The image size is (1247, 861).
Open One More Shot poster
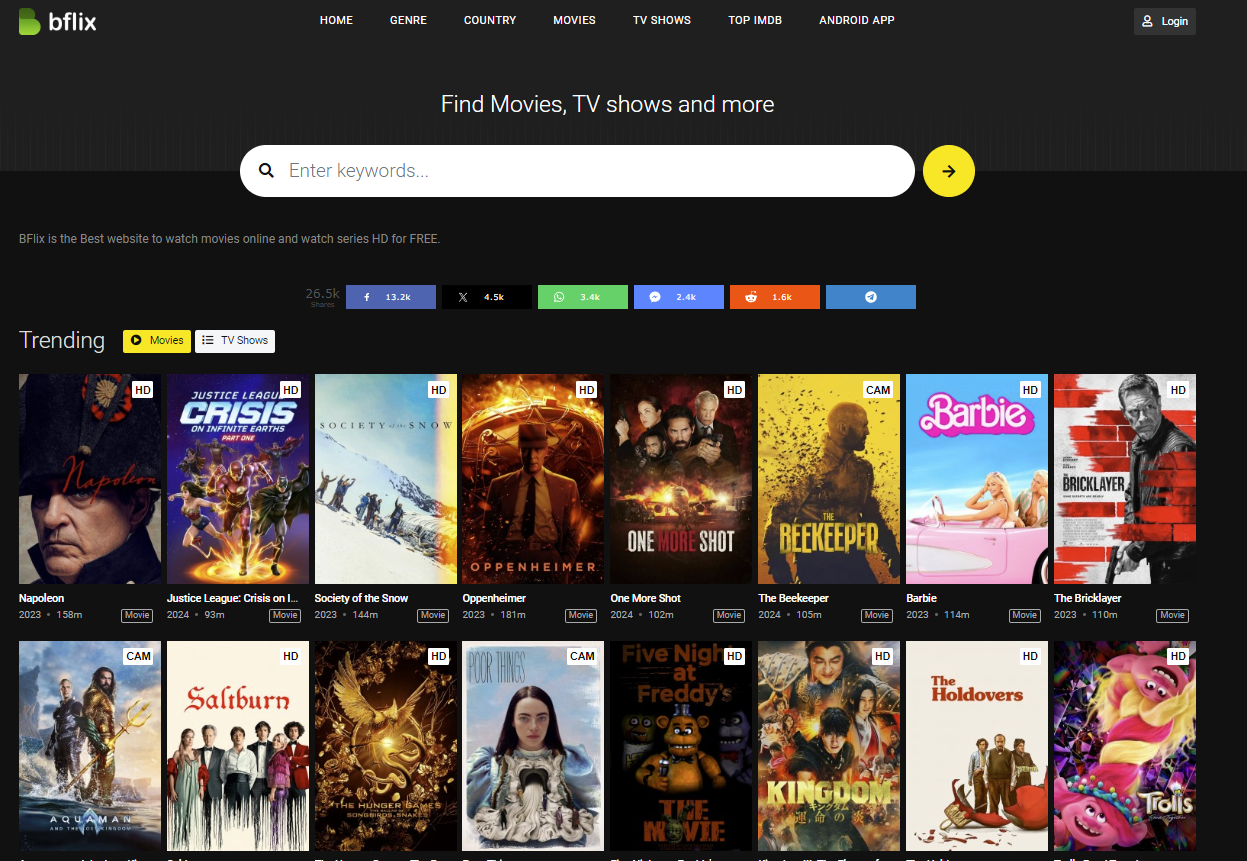tap(682, 479)
